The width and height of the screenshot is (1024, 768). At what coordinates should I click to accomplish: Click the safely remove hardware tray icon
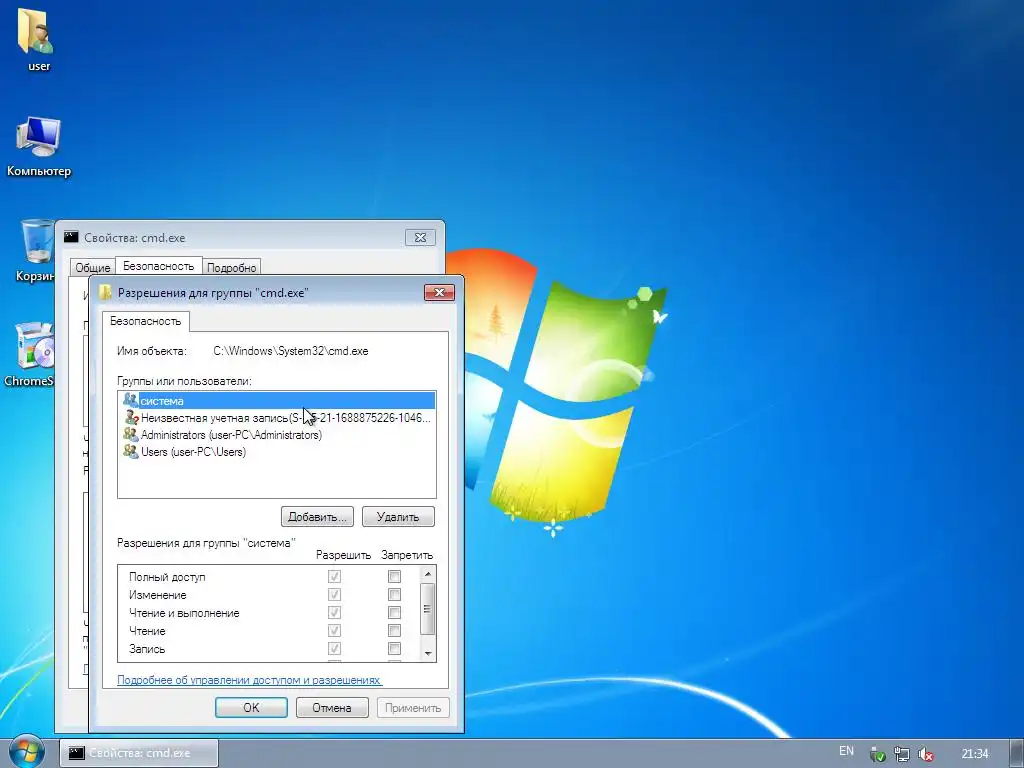coord(878,754)
